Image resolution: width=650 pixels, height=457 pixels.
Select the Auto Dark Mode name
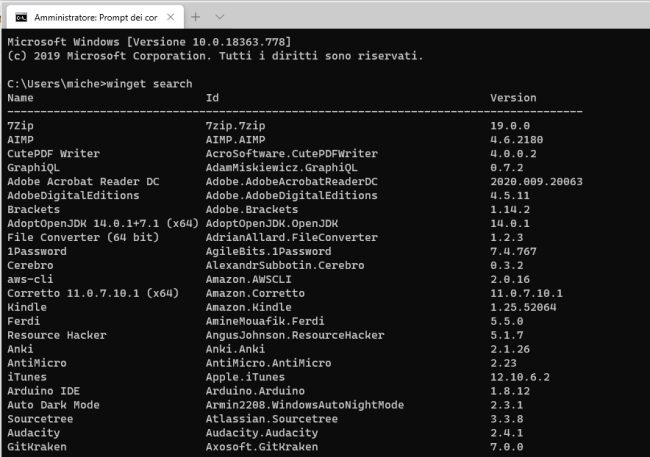point(53,405)
